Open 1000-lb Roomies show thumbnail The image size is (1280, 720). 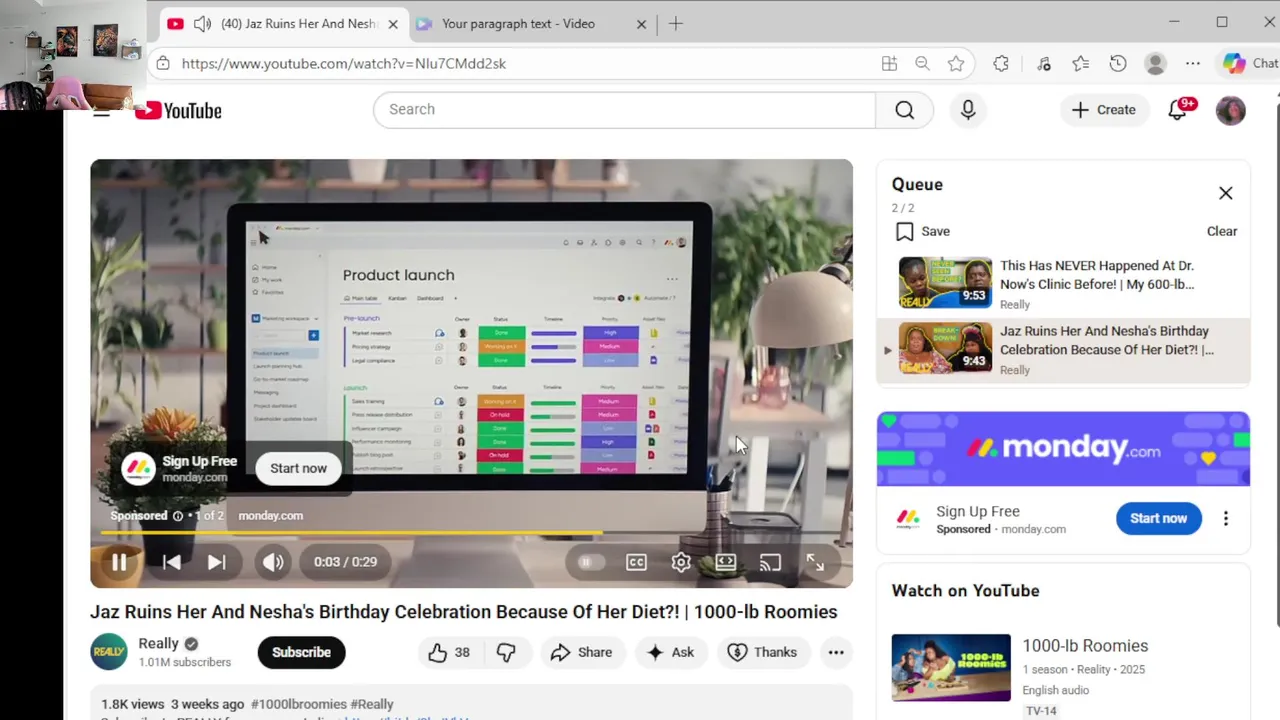[x=951, y=668]
